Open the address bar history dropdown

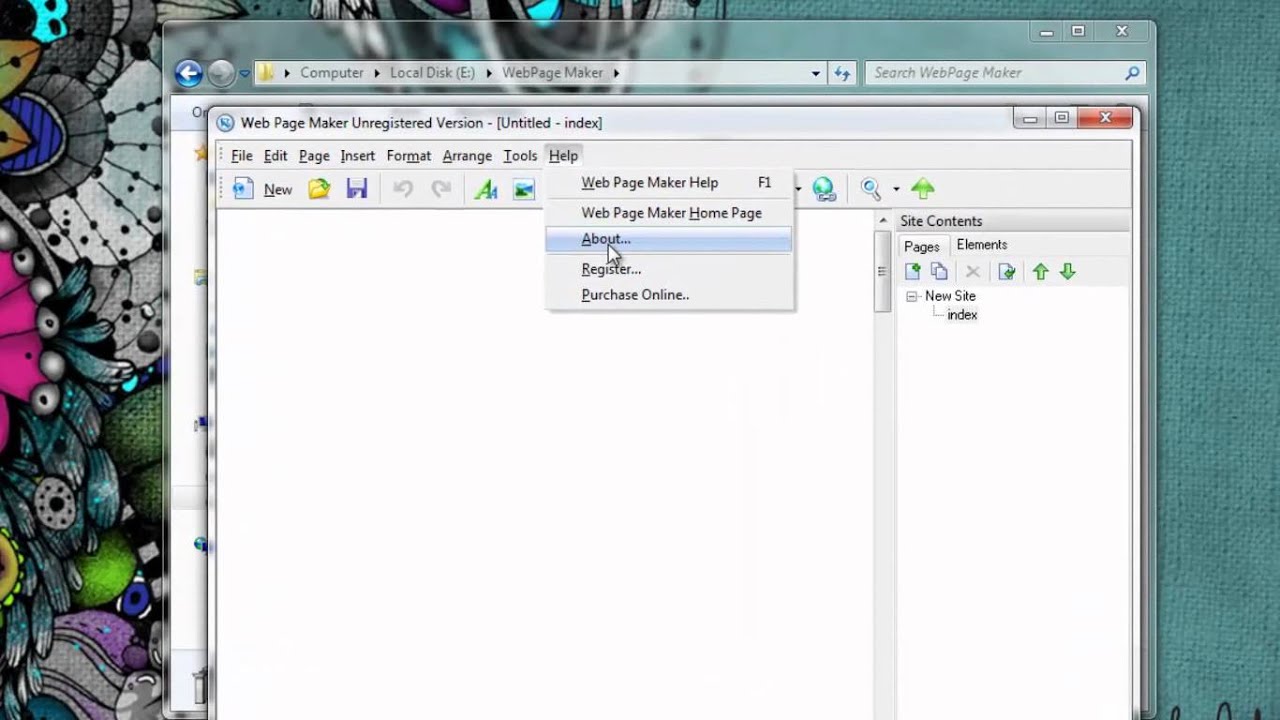point(815,72)
